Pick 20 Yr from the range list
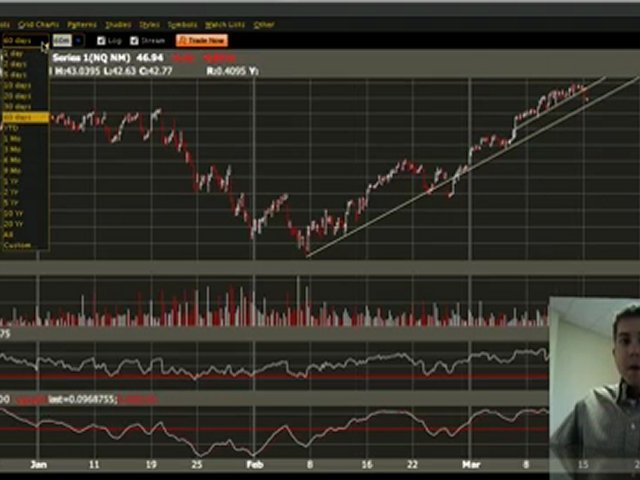The image size is (640, 480). tap(25, 224)
